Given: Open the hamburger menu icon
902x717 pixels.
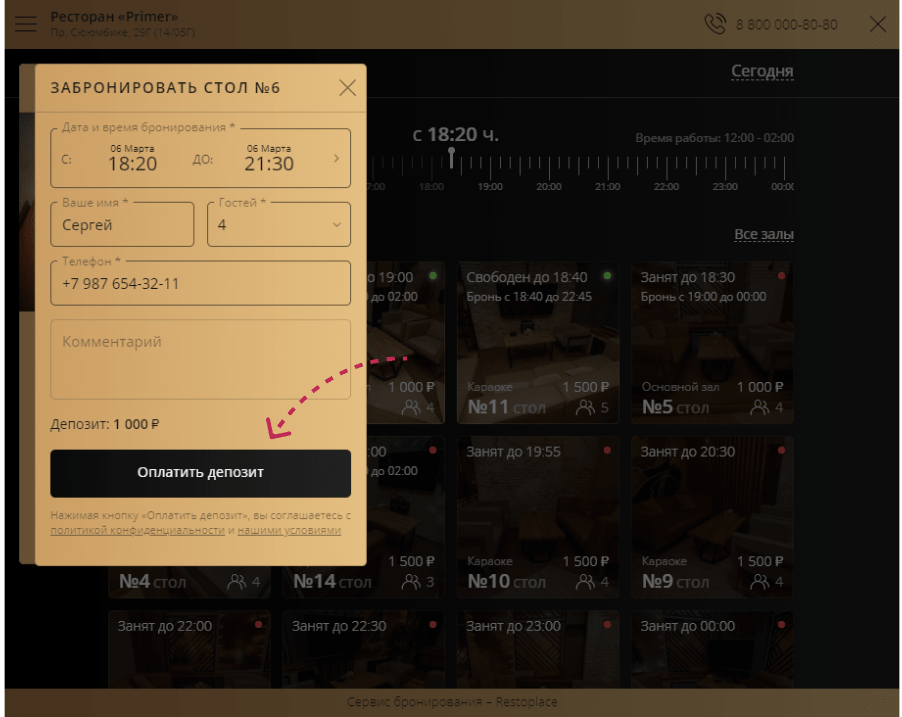Looking at the screenshot, I should [26, 24].
